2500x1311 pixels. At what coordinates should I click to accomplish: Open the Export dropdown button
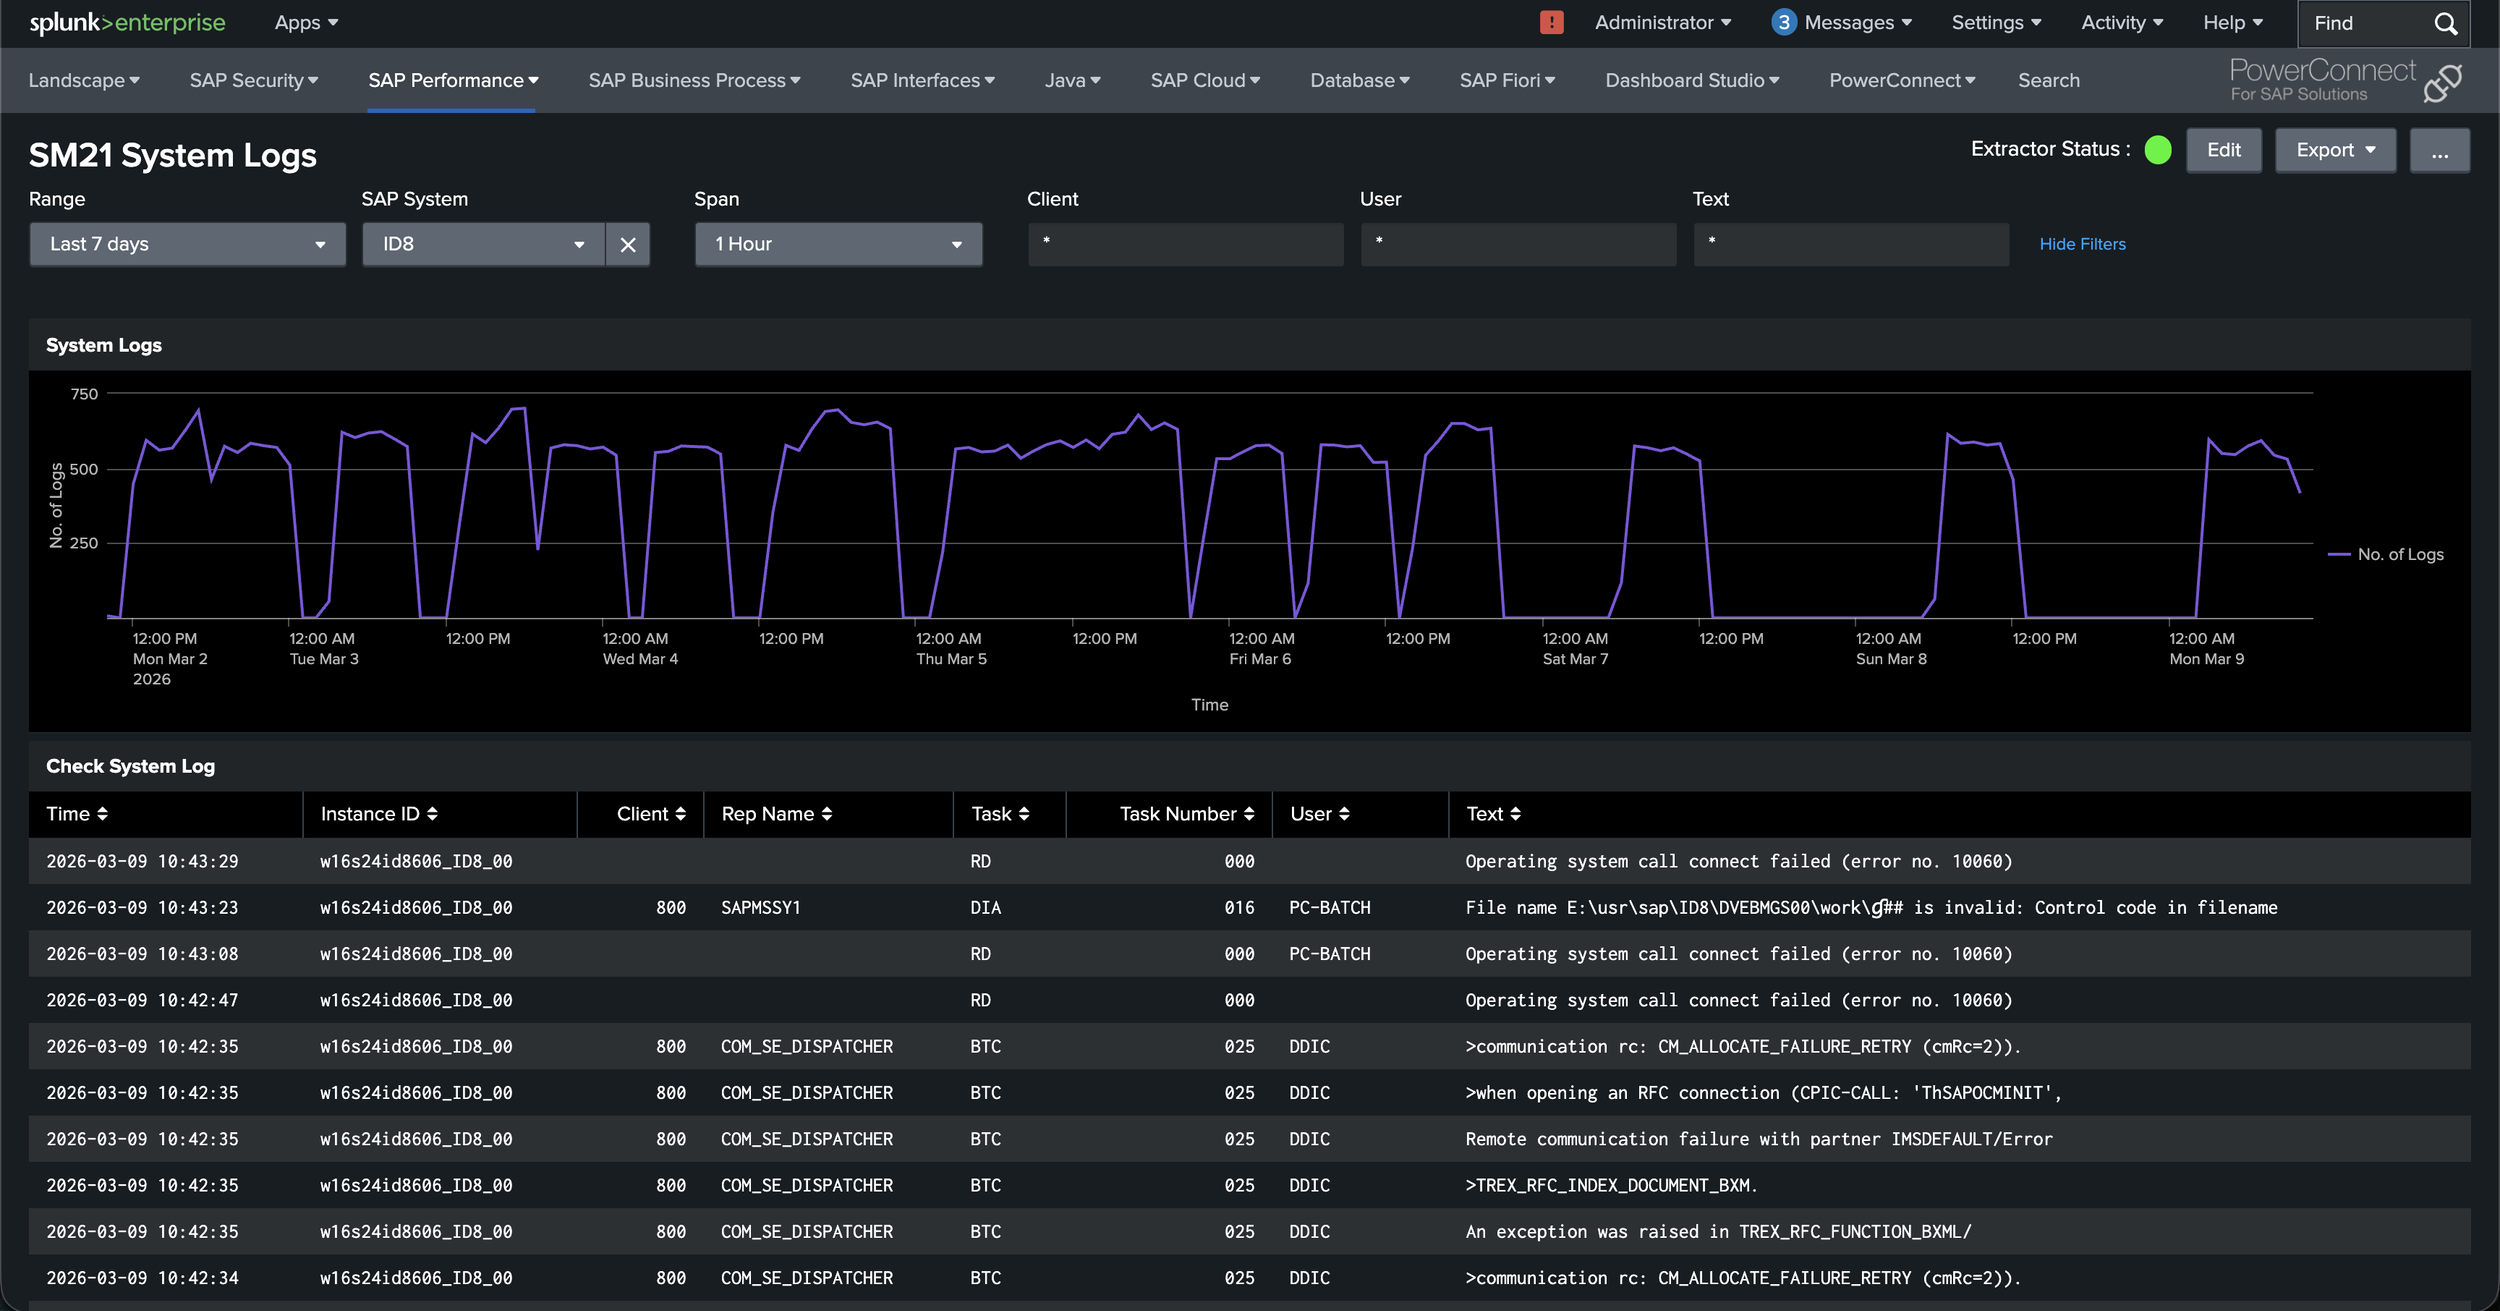[2334, 151]
